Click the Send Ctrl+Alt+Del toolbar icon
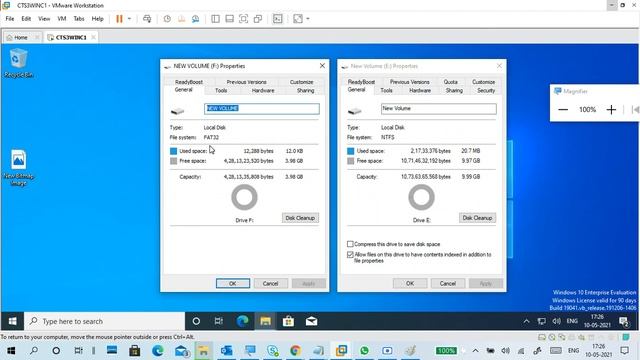 [147, 19]
